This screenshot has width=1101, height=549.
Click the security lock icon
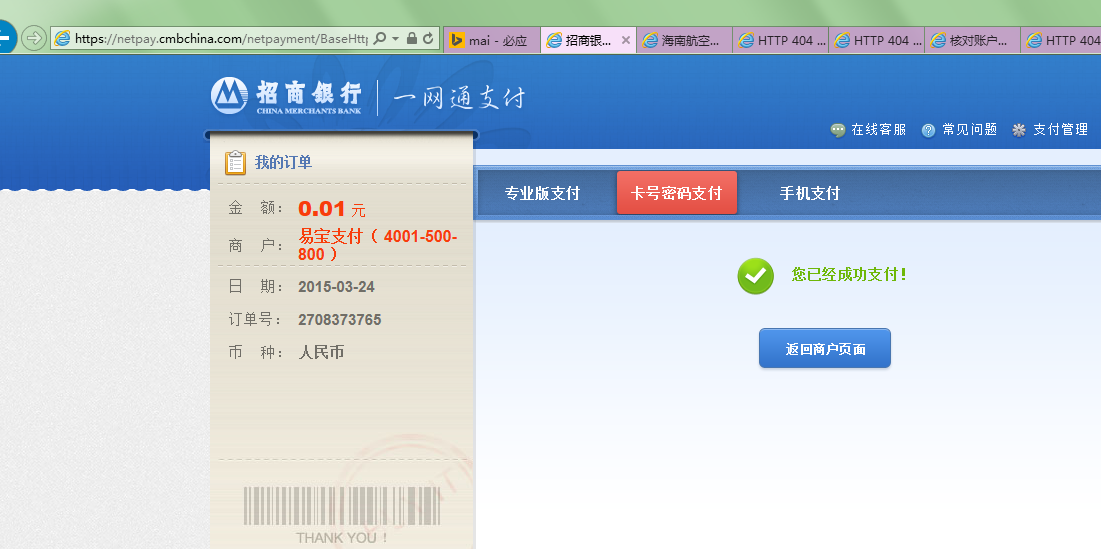coord(411,39)
